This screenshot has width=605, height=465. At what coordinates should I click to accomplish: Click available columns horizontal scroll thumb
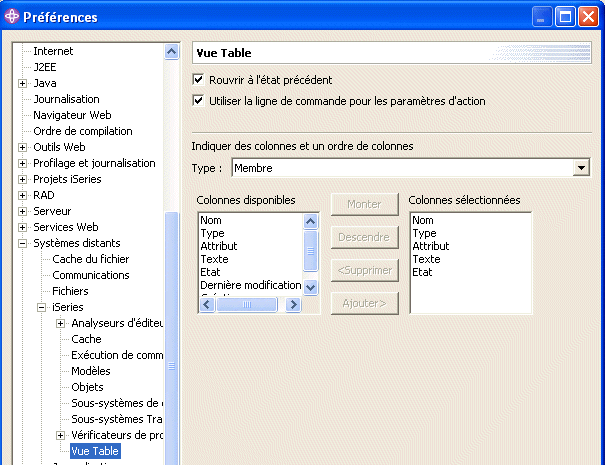point(247,304)
